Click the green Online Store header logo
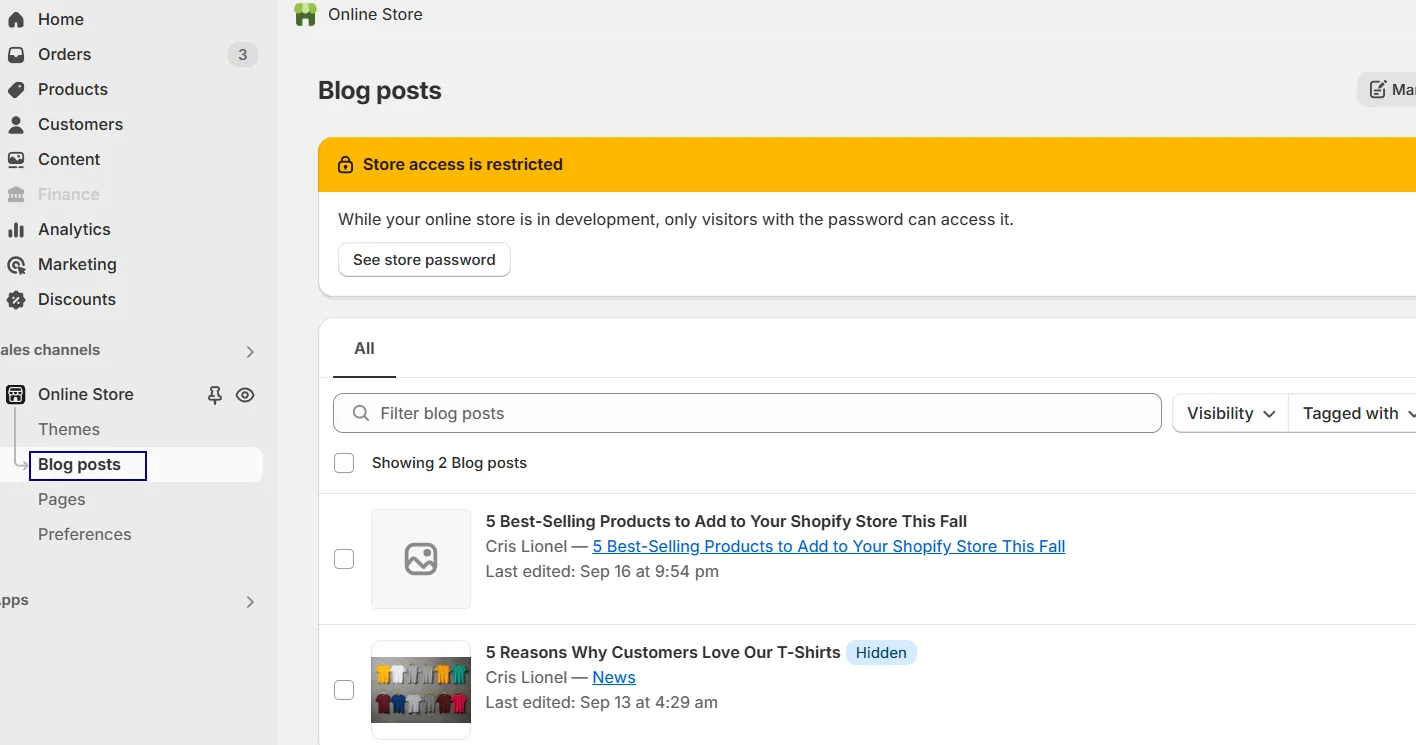The height and width of the screenshot is (745, 1416). pos(305,14)
